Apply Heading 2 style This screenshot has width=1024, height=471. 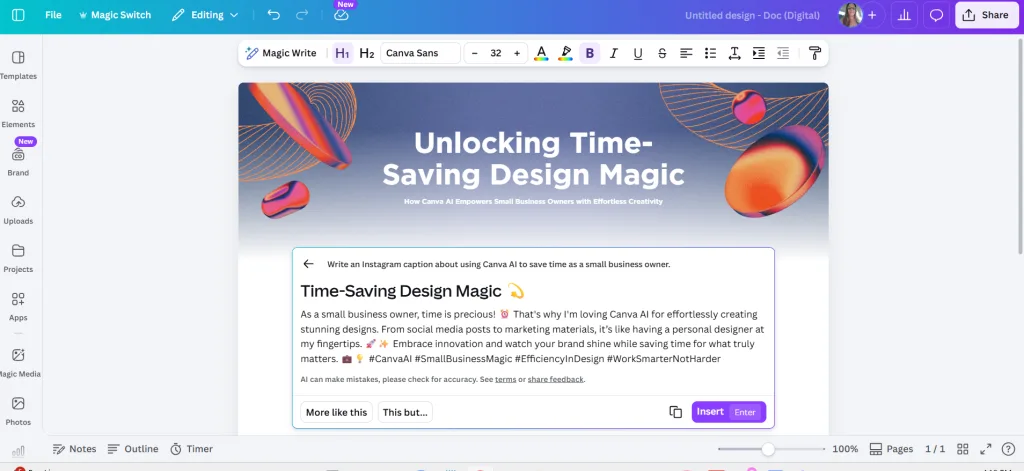(x=367, y=53)
